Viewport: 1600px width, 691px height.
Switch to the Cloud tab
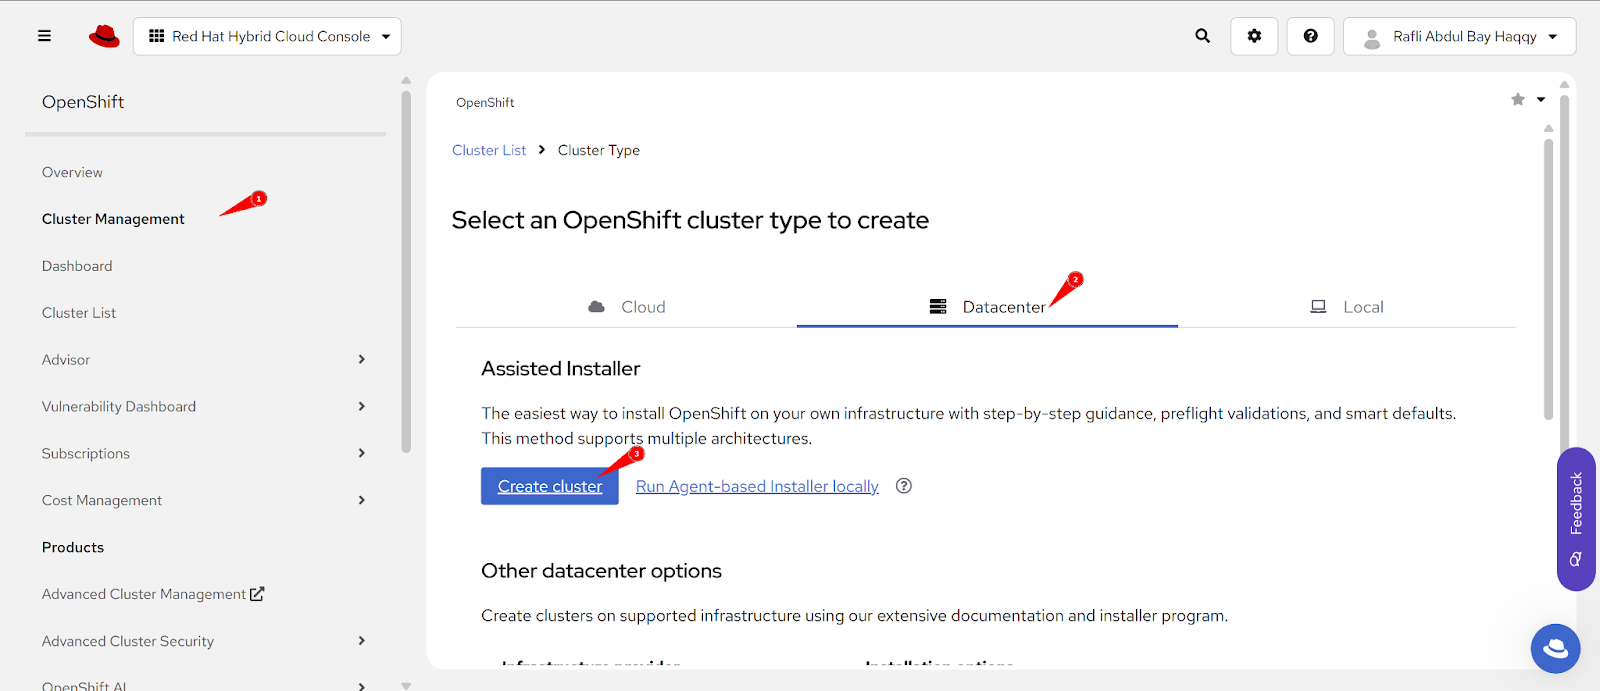pos(626,307)
